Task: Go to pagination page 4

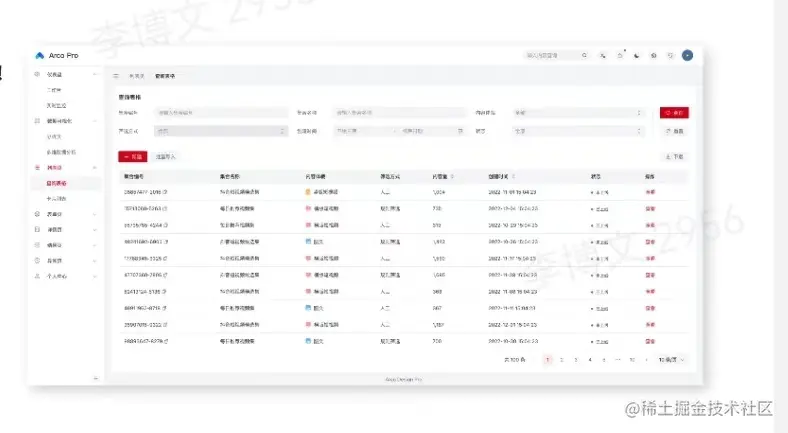Action: pyautogui.click(x=589, y=360)
